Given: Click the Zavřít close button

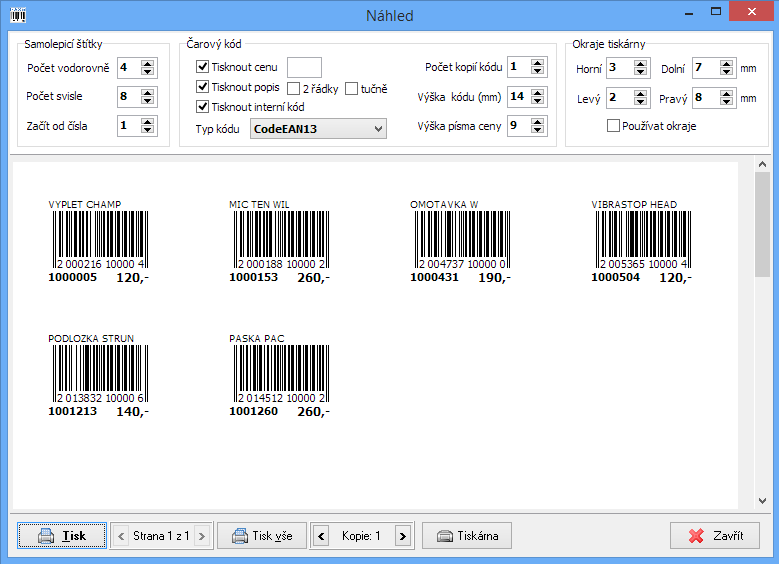Looking at the screenshot, I should 715,536.
